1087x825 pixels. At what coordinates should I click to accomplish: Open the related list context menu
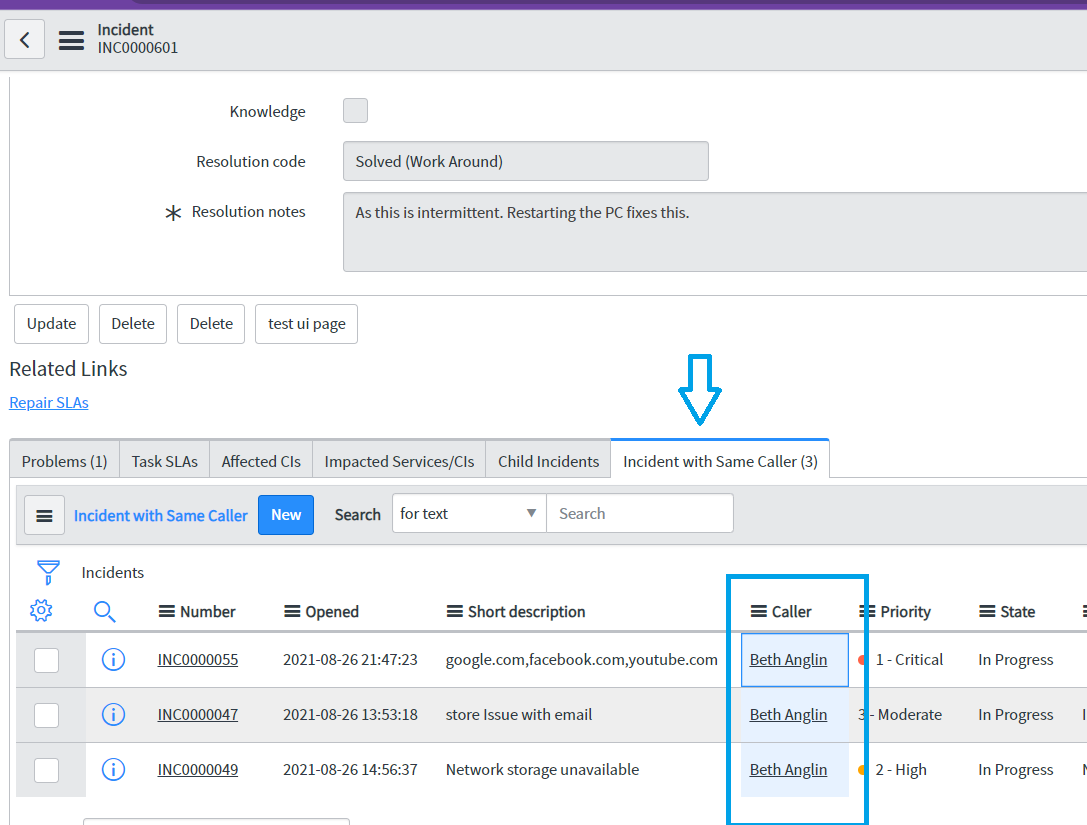pyautogui.click(x=44, y=515)
